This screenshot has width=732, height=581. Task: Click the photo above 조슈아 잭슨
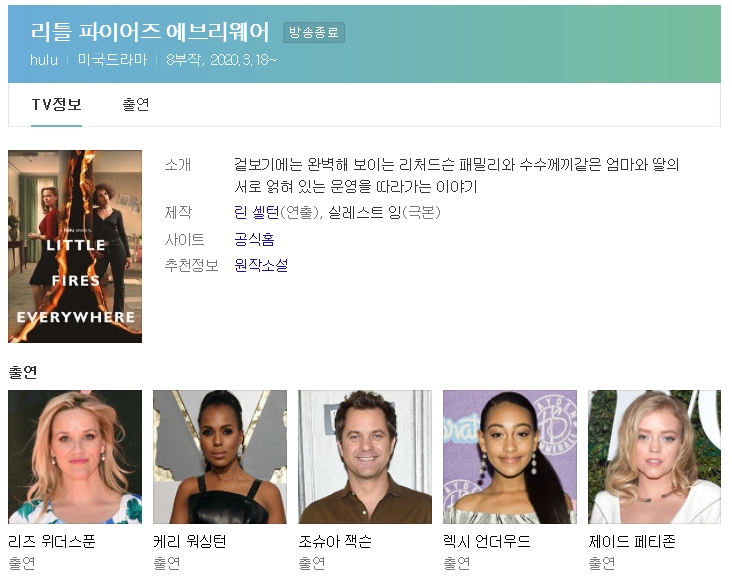click(365, 457)
